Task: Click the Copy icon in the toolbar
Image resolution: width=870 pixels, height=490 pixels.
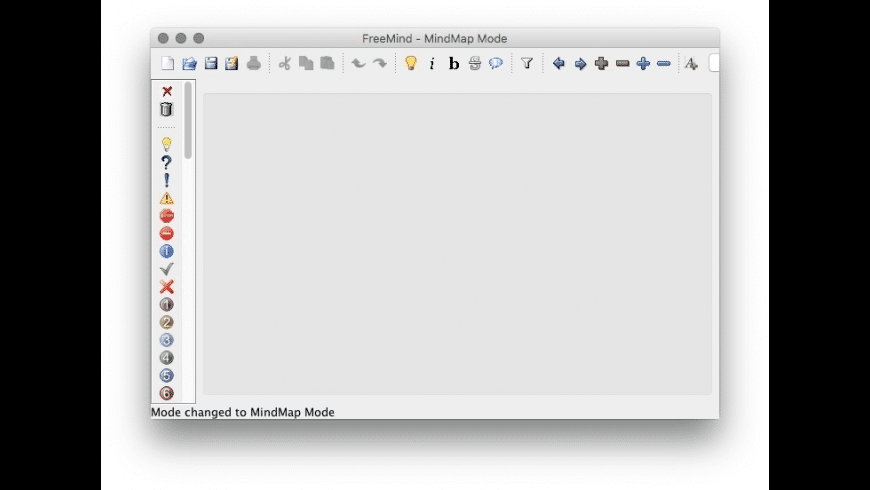Action: tap(306, 63)
